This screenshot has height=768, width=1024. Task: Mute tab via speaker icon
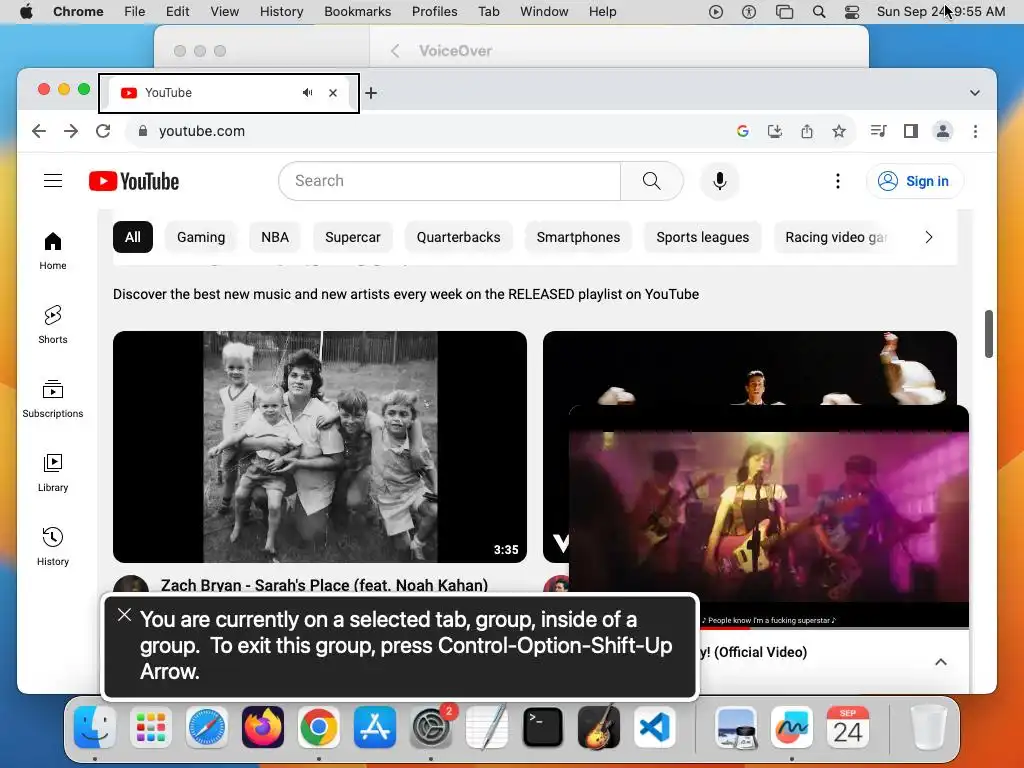point(308,93)
